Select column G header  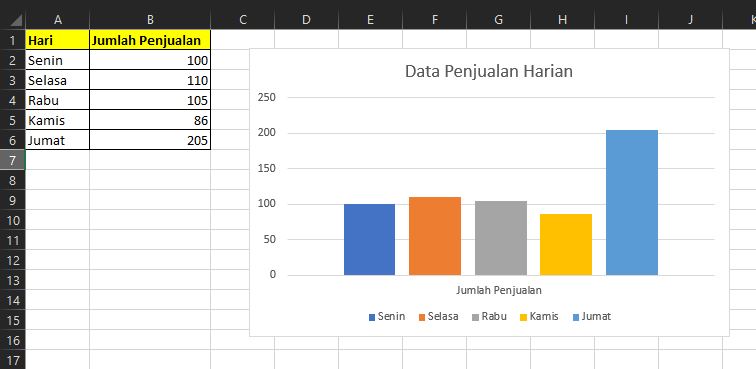click(x=498, y=19)
